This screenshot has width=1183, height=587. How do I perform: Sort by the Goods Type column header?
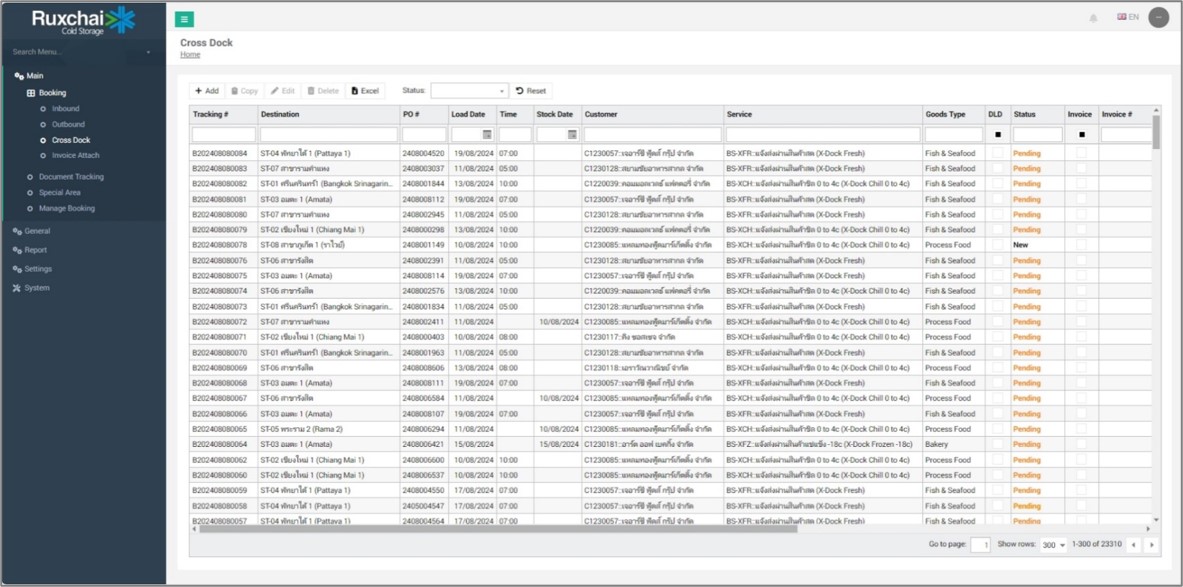pos(954,114)
